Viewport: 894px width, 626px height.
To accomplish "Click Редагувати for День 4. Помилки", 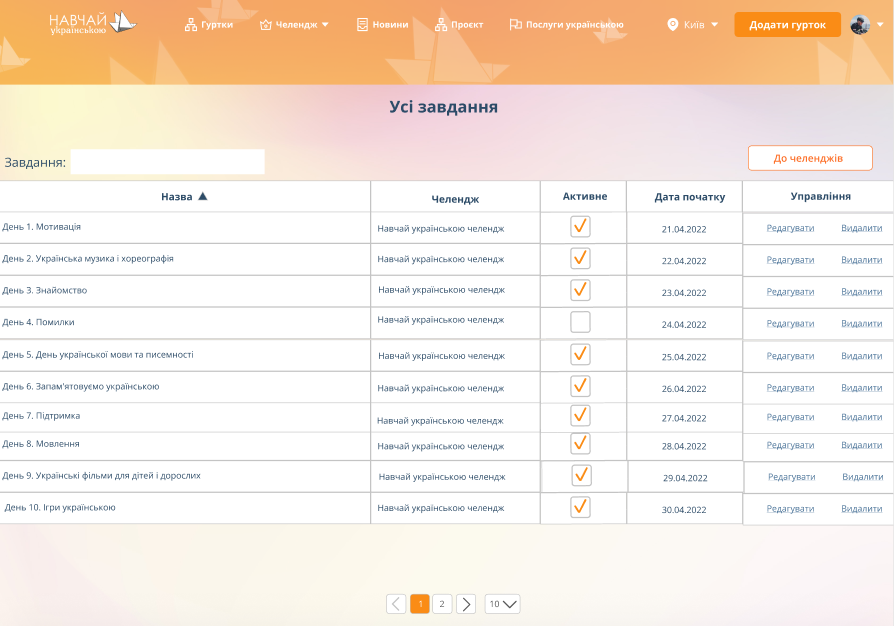I will 790,323.
